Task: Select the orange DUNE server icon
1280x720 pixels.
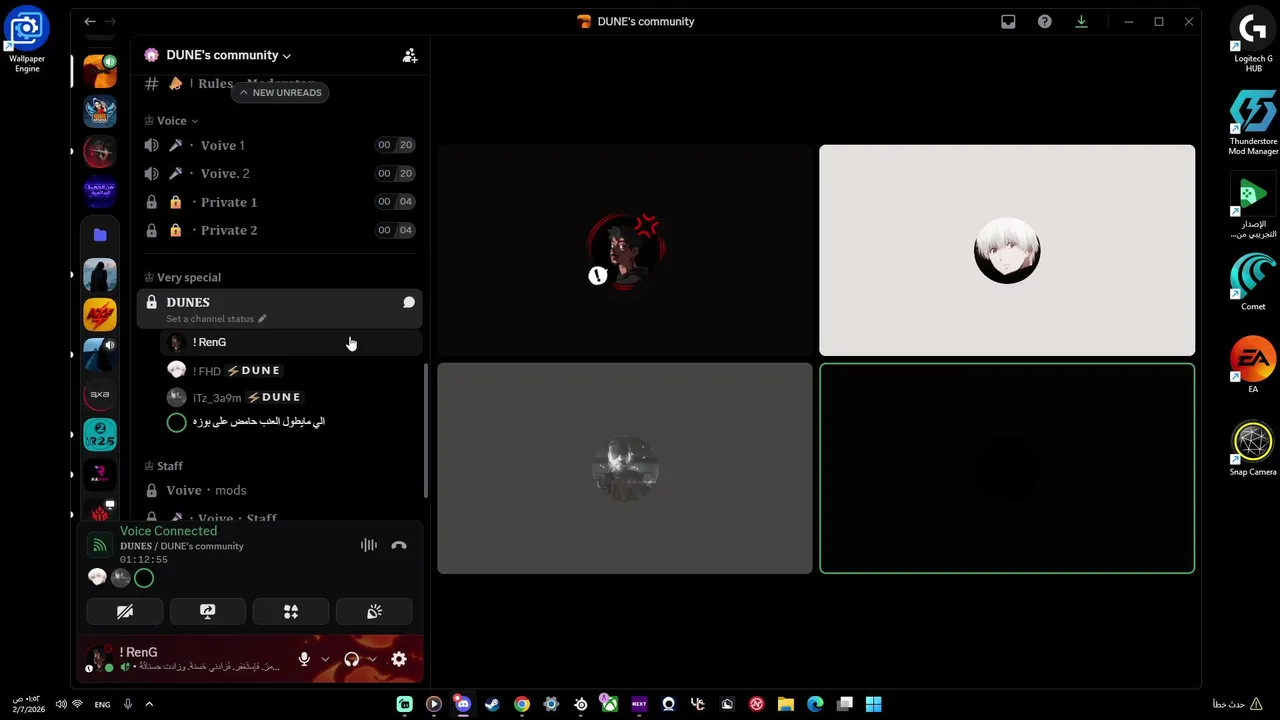Action: tap(100, 71)
